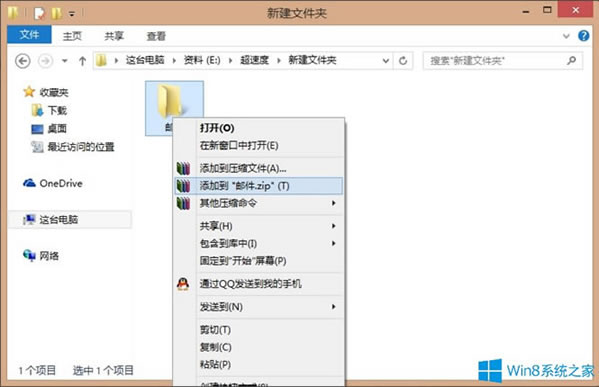Open the 共享(H) submenu

click(259, 226)
